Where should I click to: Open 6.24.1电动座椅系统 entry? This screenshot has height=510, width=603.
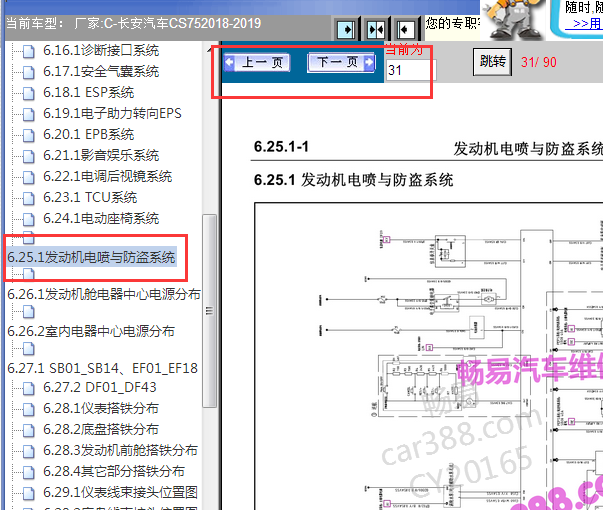point(101,218)
